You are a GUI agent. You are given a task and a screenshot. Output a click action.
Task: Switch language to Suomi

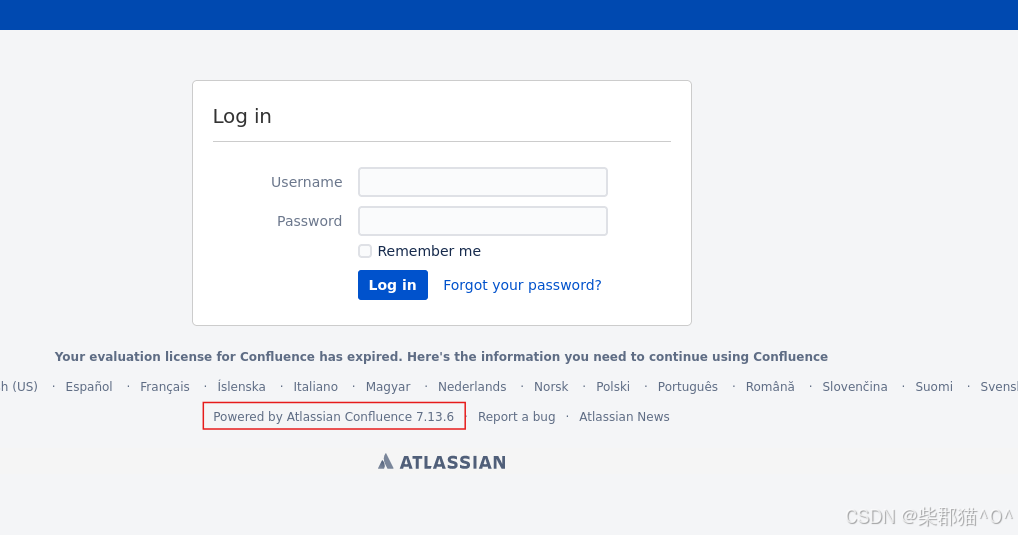[x=934, y=386]
